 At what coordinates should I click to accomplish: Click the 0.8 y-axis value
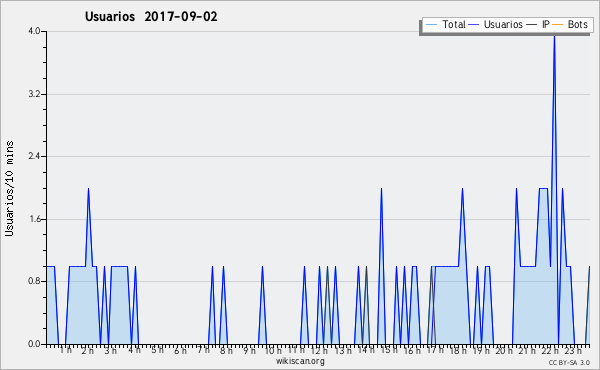point(34,282)
